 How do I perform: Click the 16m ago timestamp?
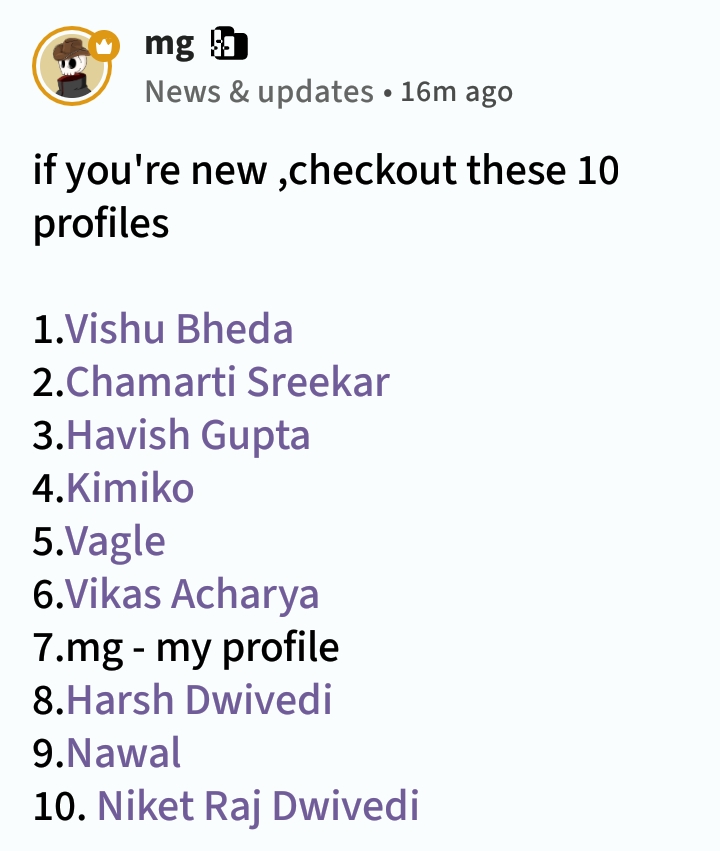(456, 92)
